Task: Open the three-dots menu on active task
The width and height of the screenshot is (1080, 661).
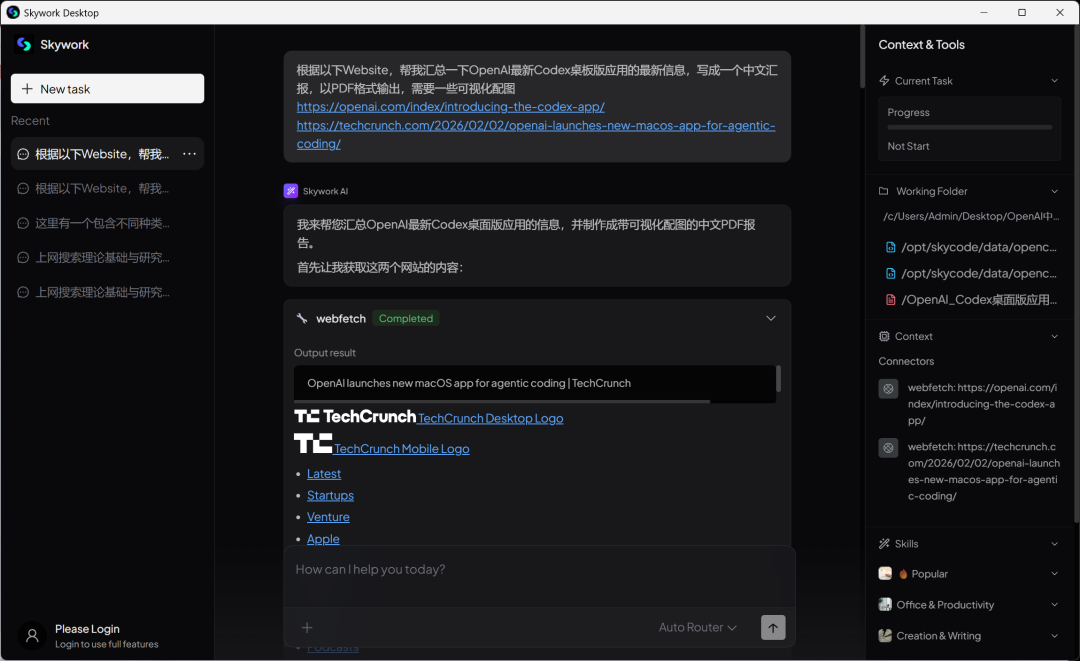Action: (x=189, y=154)
